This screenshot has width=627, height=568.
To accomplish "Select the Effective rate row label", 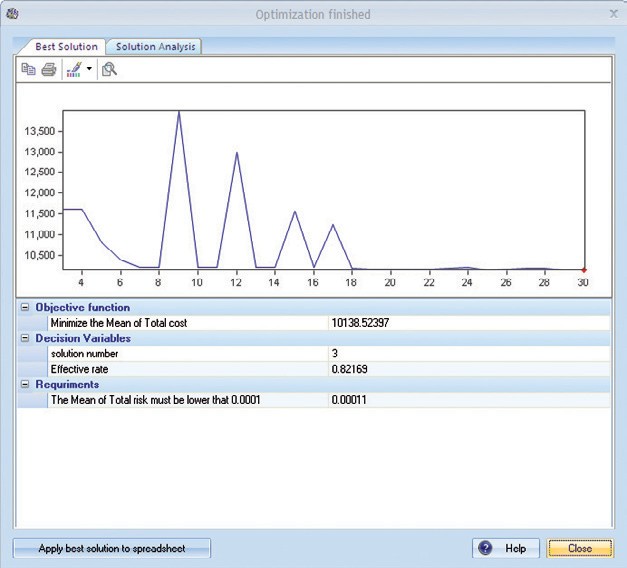I will pyautogui.click(x=80, y=369).
